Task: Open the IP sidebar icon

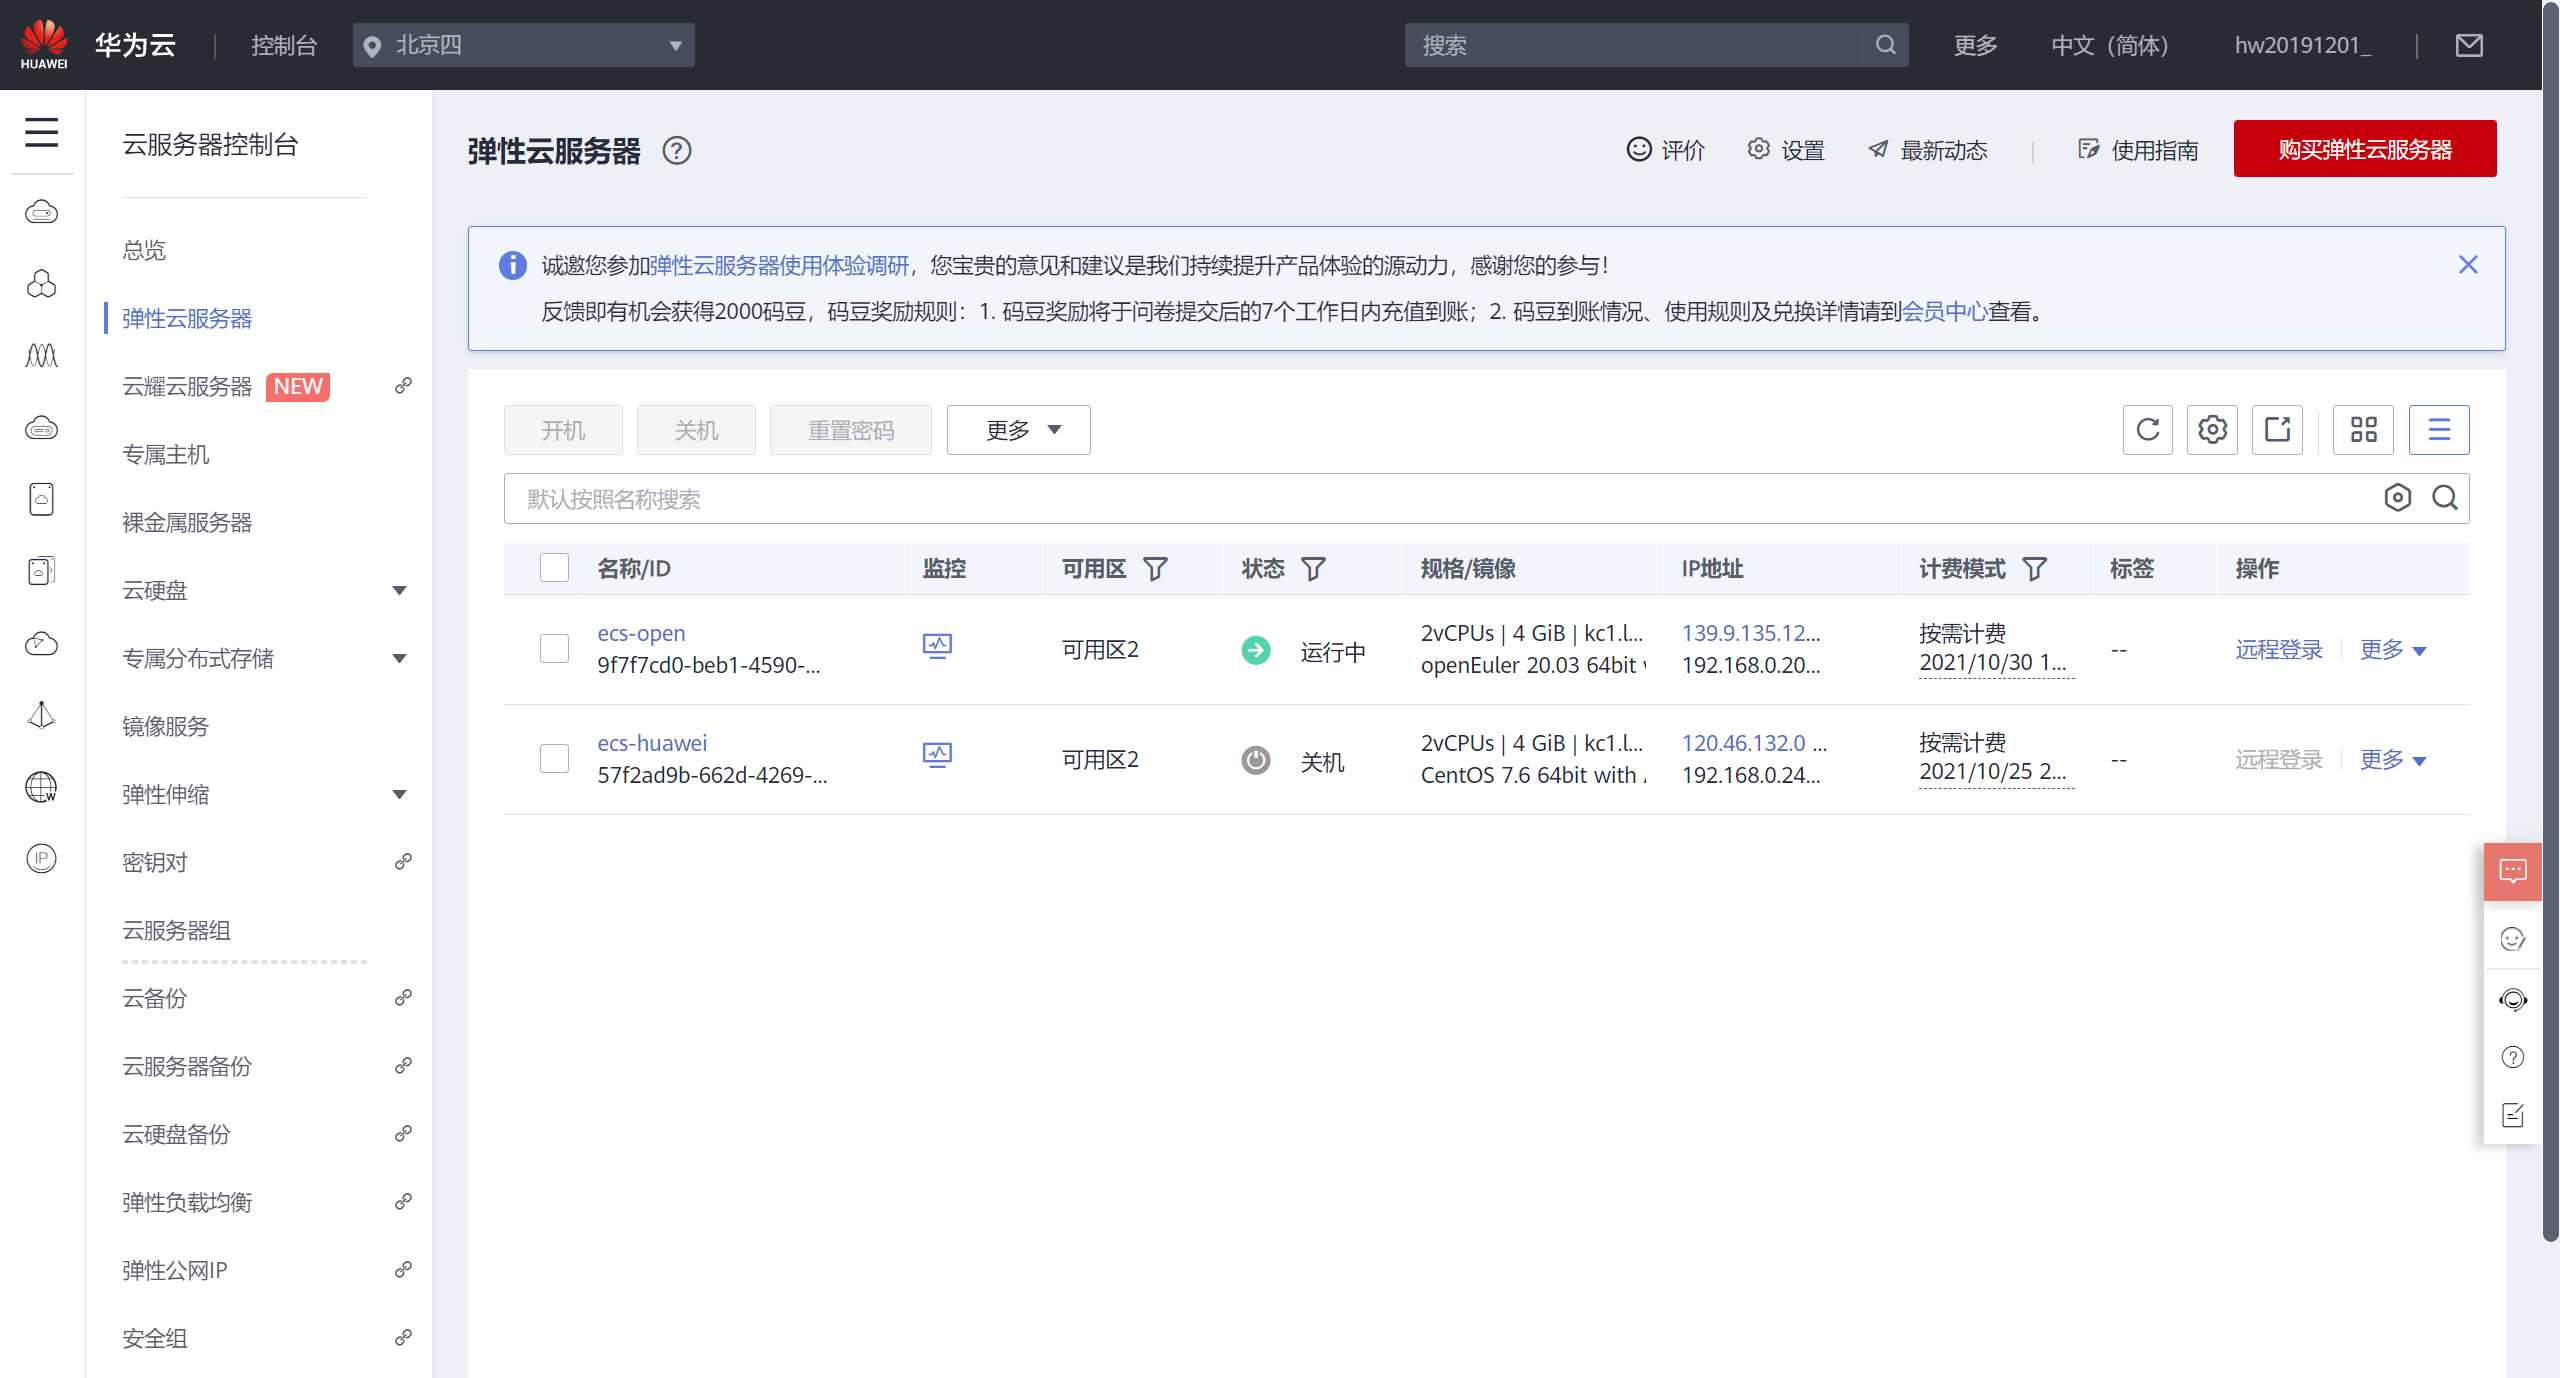Action: coord(41,858)
